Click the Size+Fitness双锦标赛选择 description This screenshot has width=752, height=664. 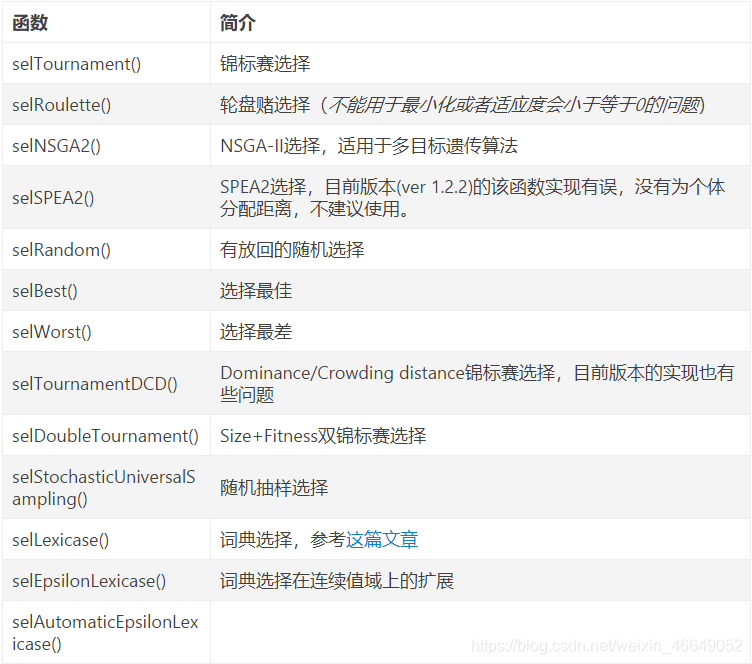tap(323, 436)
